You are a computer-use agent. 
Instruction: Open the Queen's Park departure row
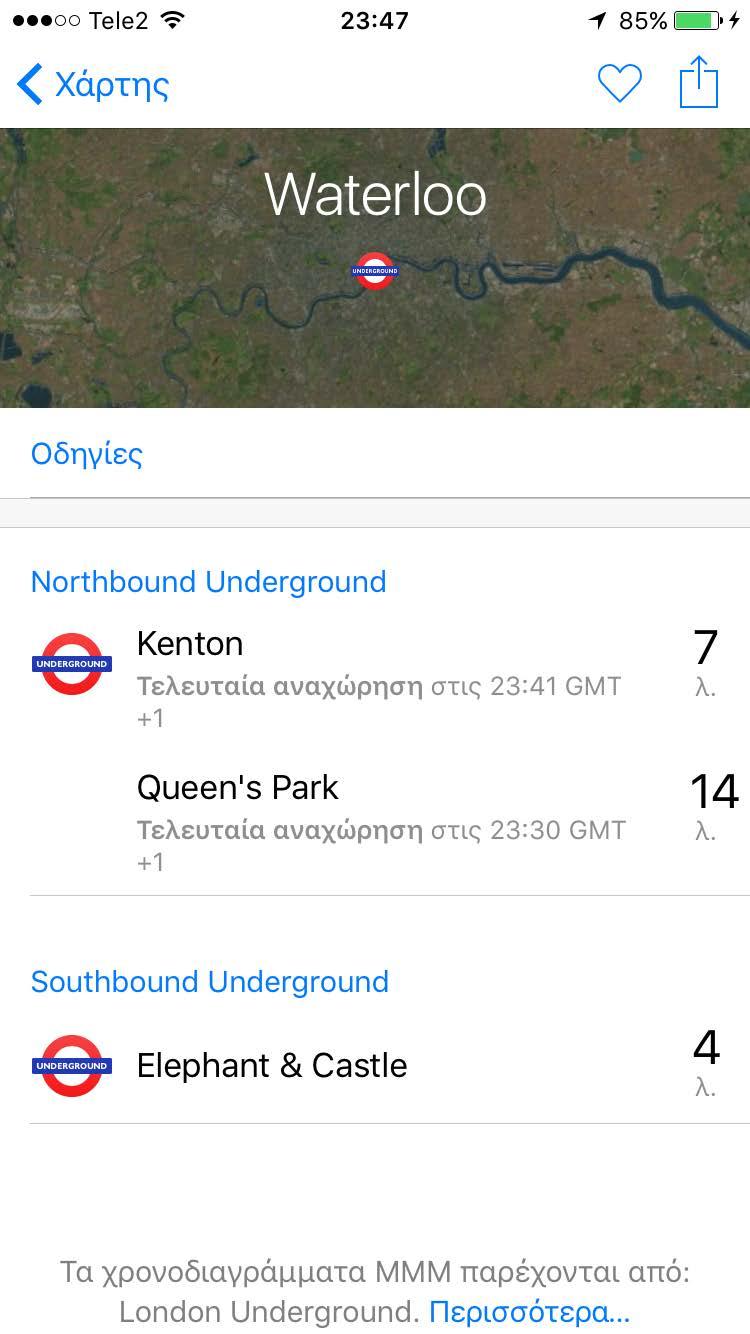click(380, 822)
